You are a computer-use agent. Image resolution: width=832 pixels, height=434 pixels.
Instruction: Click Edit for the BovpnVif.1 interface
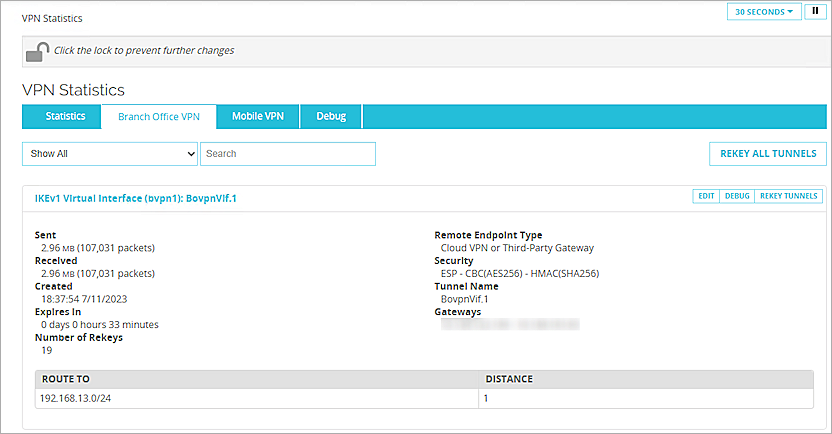tap(706, 196)
